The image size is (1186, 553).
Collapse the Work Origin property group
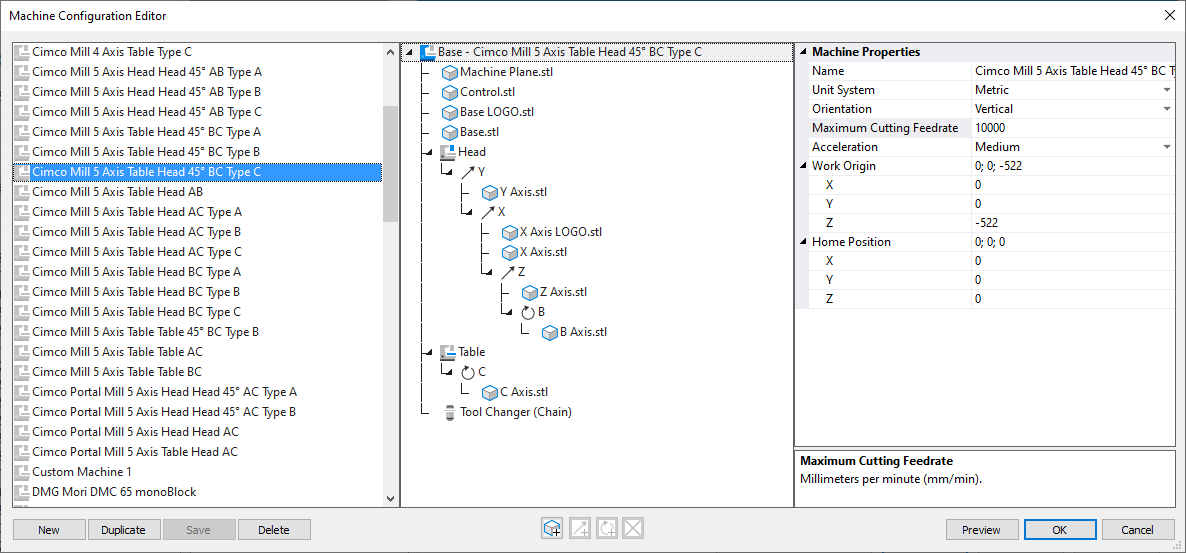[803, 166]
